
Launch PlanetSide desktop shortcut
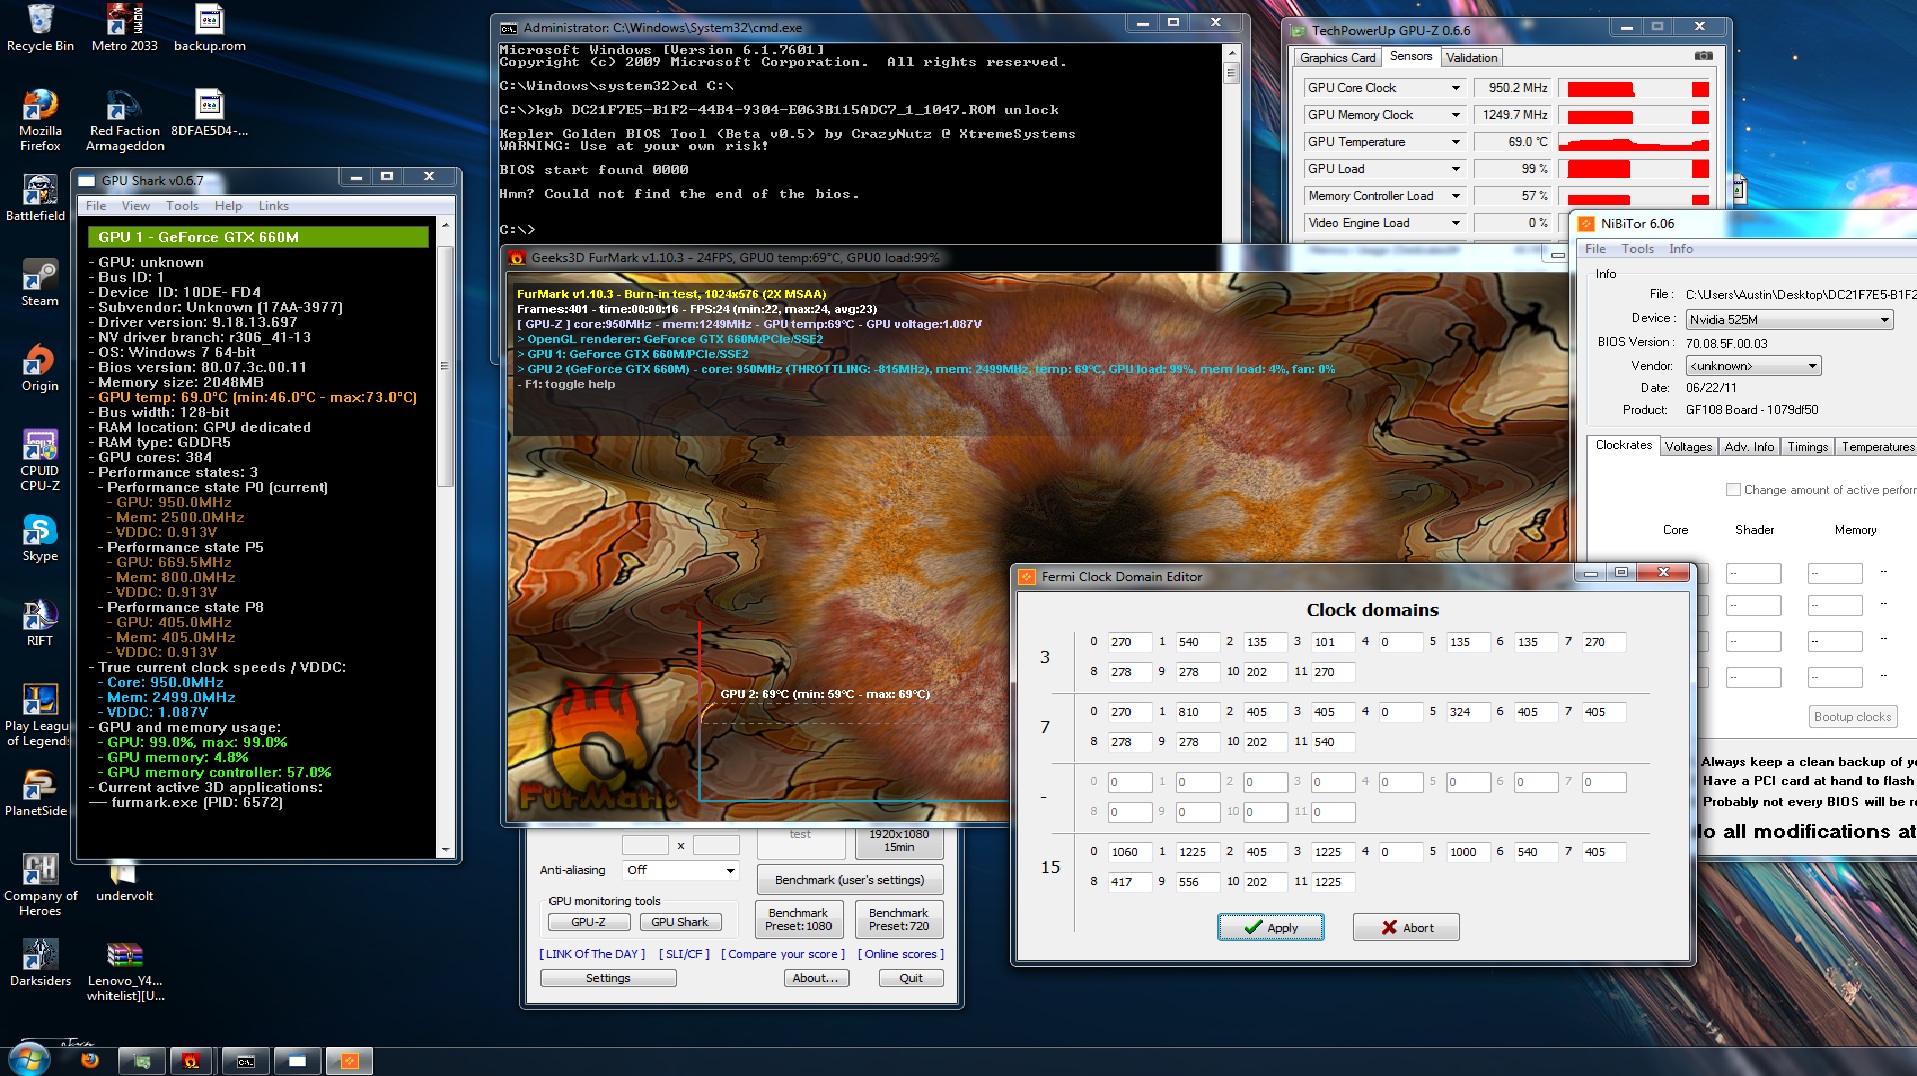pos(36,793)
